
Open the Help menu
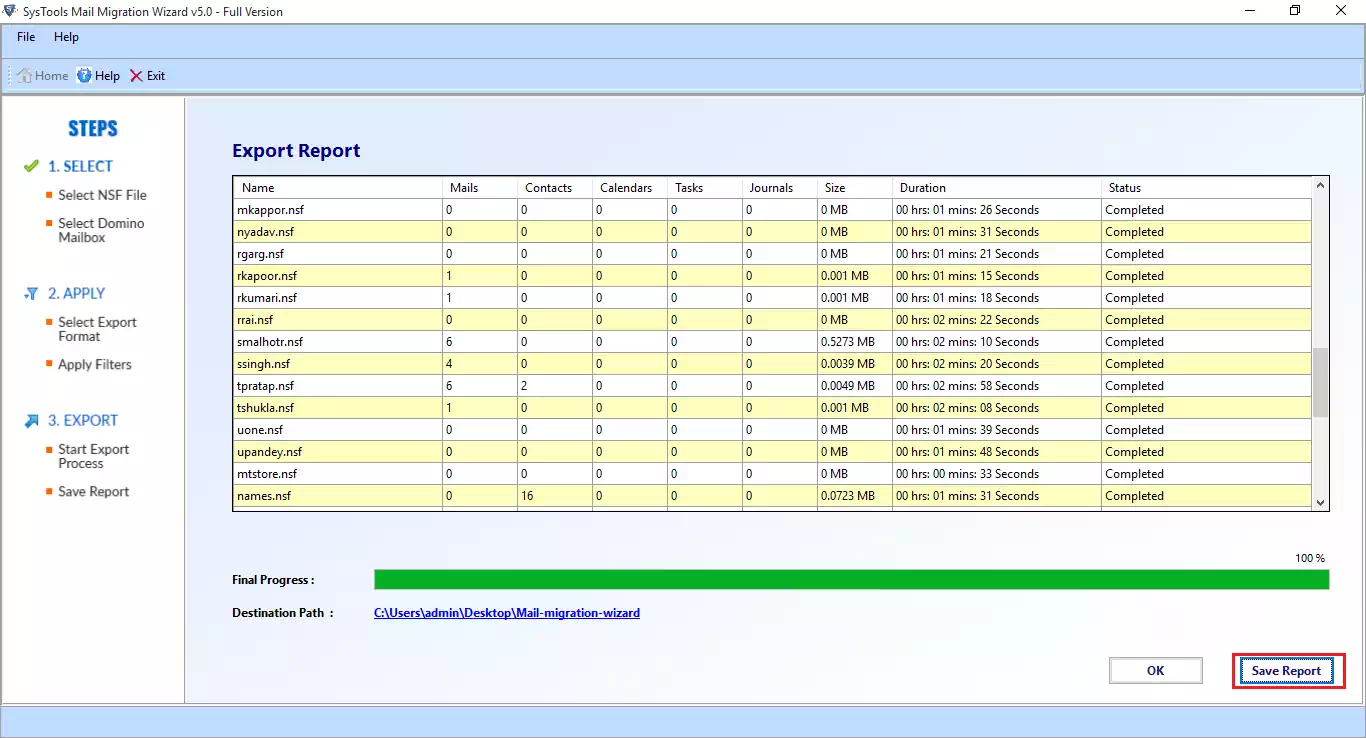click(x=66, y=37)
